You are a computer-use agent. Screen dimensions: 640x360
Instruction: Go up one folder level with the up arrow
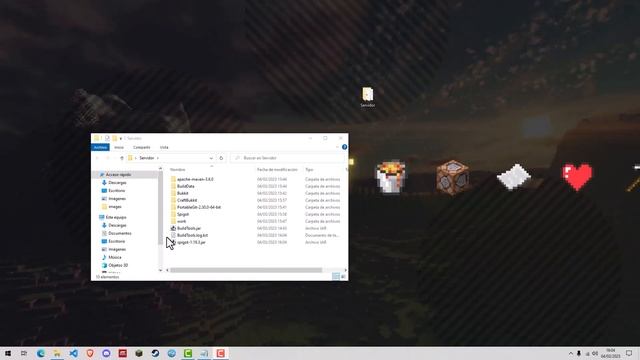tap(122, 158)
